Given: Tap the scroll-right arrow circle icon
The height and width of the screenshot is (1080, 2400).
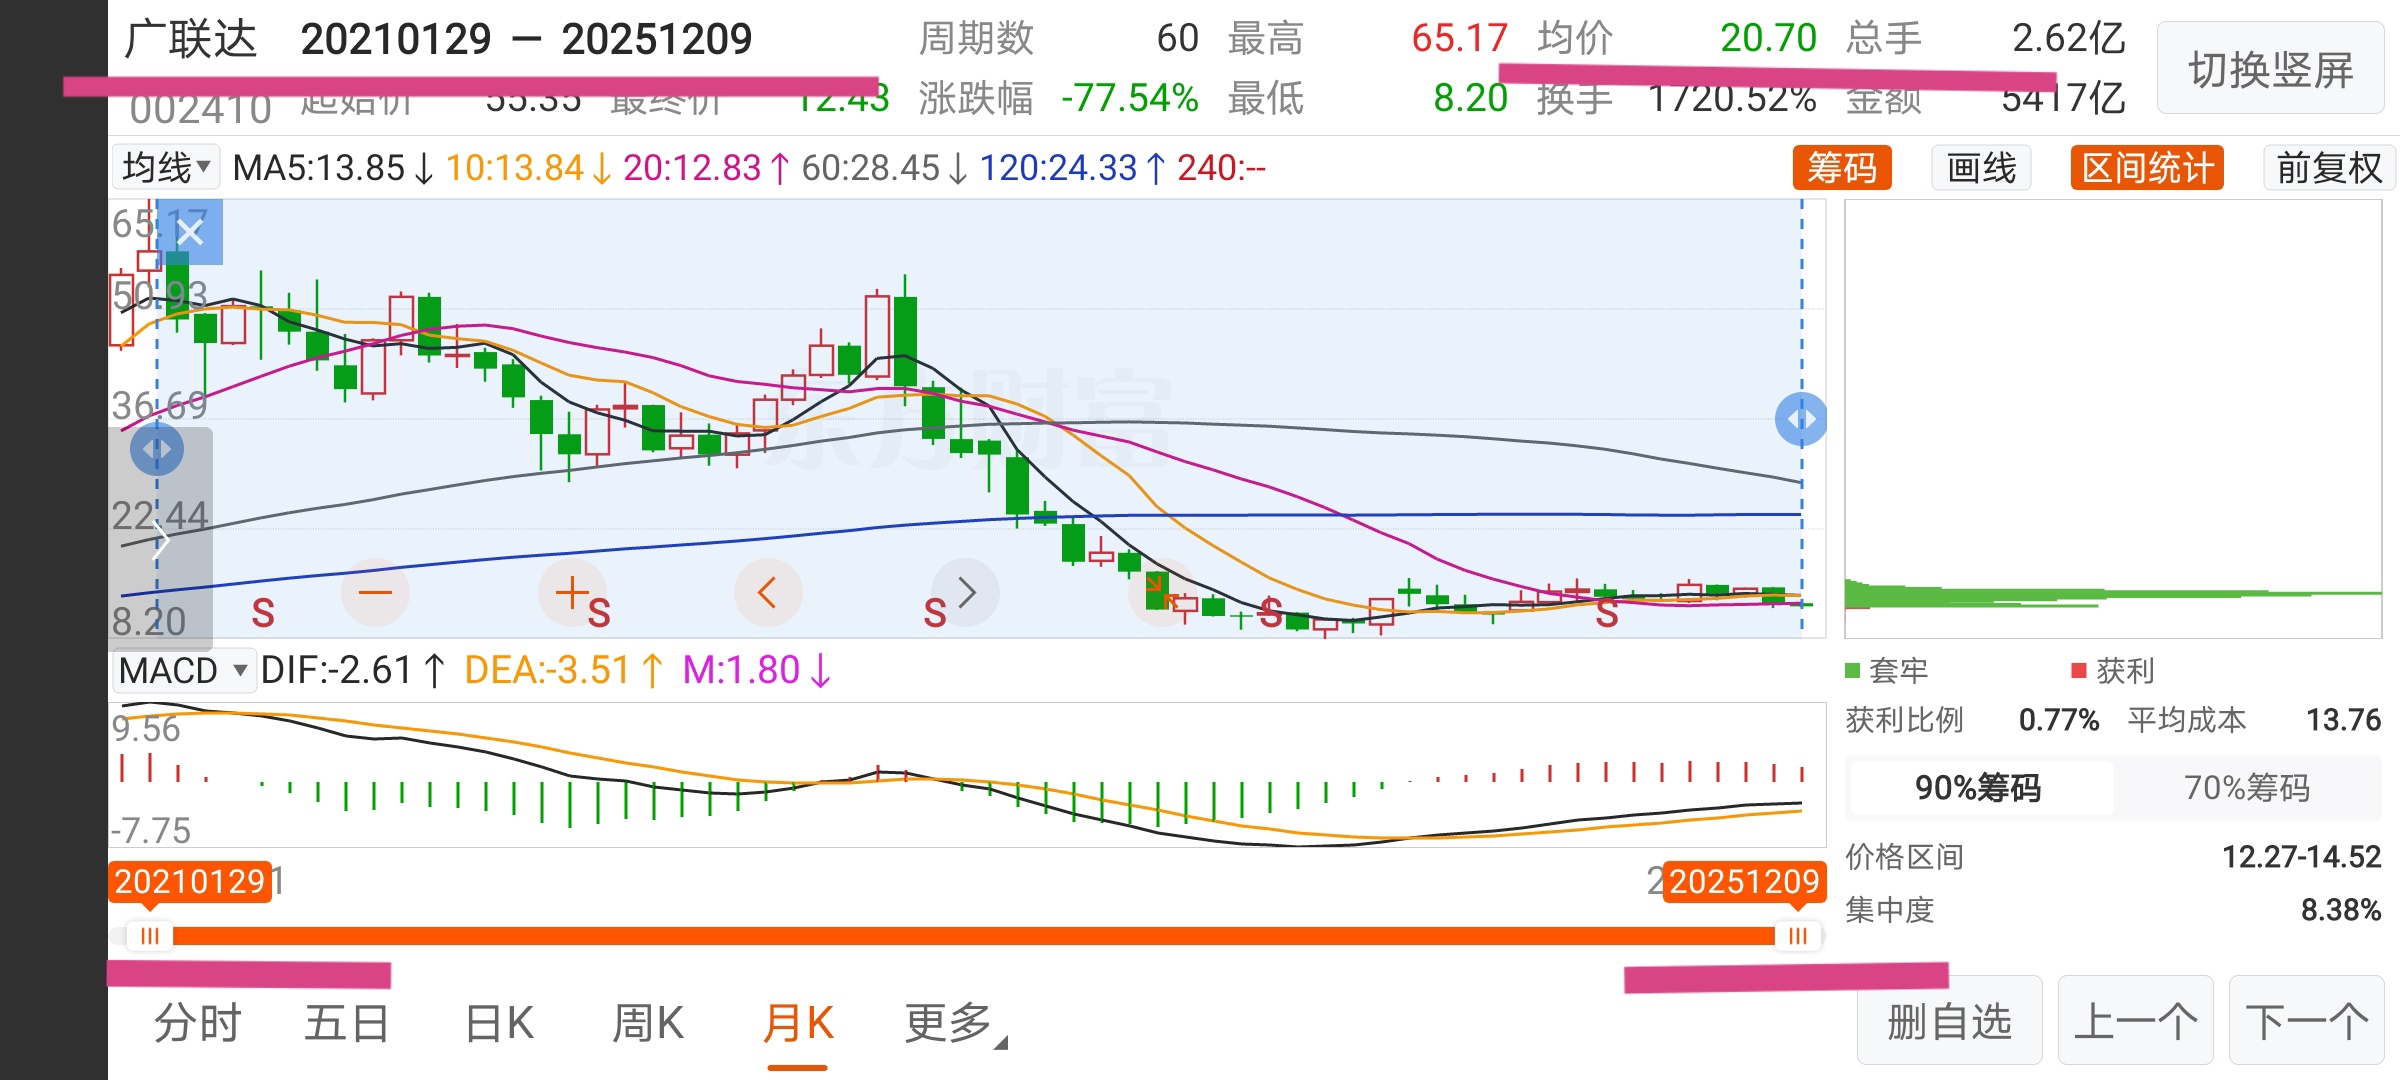Looking at the screenshot, I should [x=965, y=593].
